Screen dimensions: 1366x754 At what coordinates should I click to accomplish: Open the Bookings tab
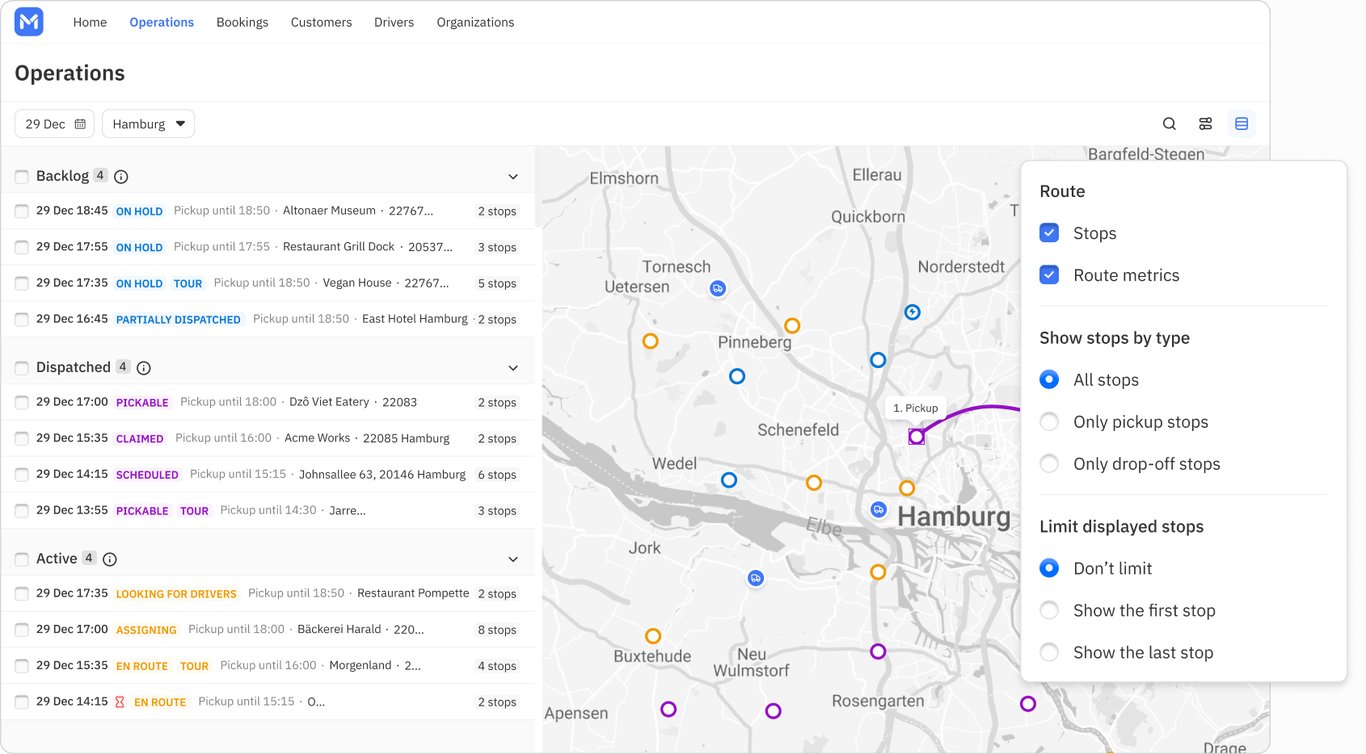click(242, 22)
